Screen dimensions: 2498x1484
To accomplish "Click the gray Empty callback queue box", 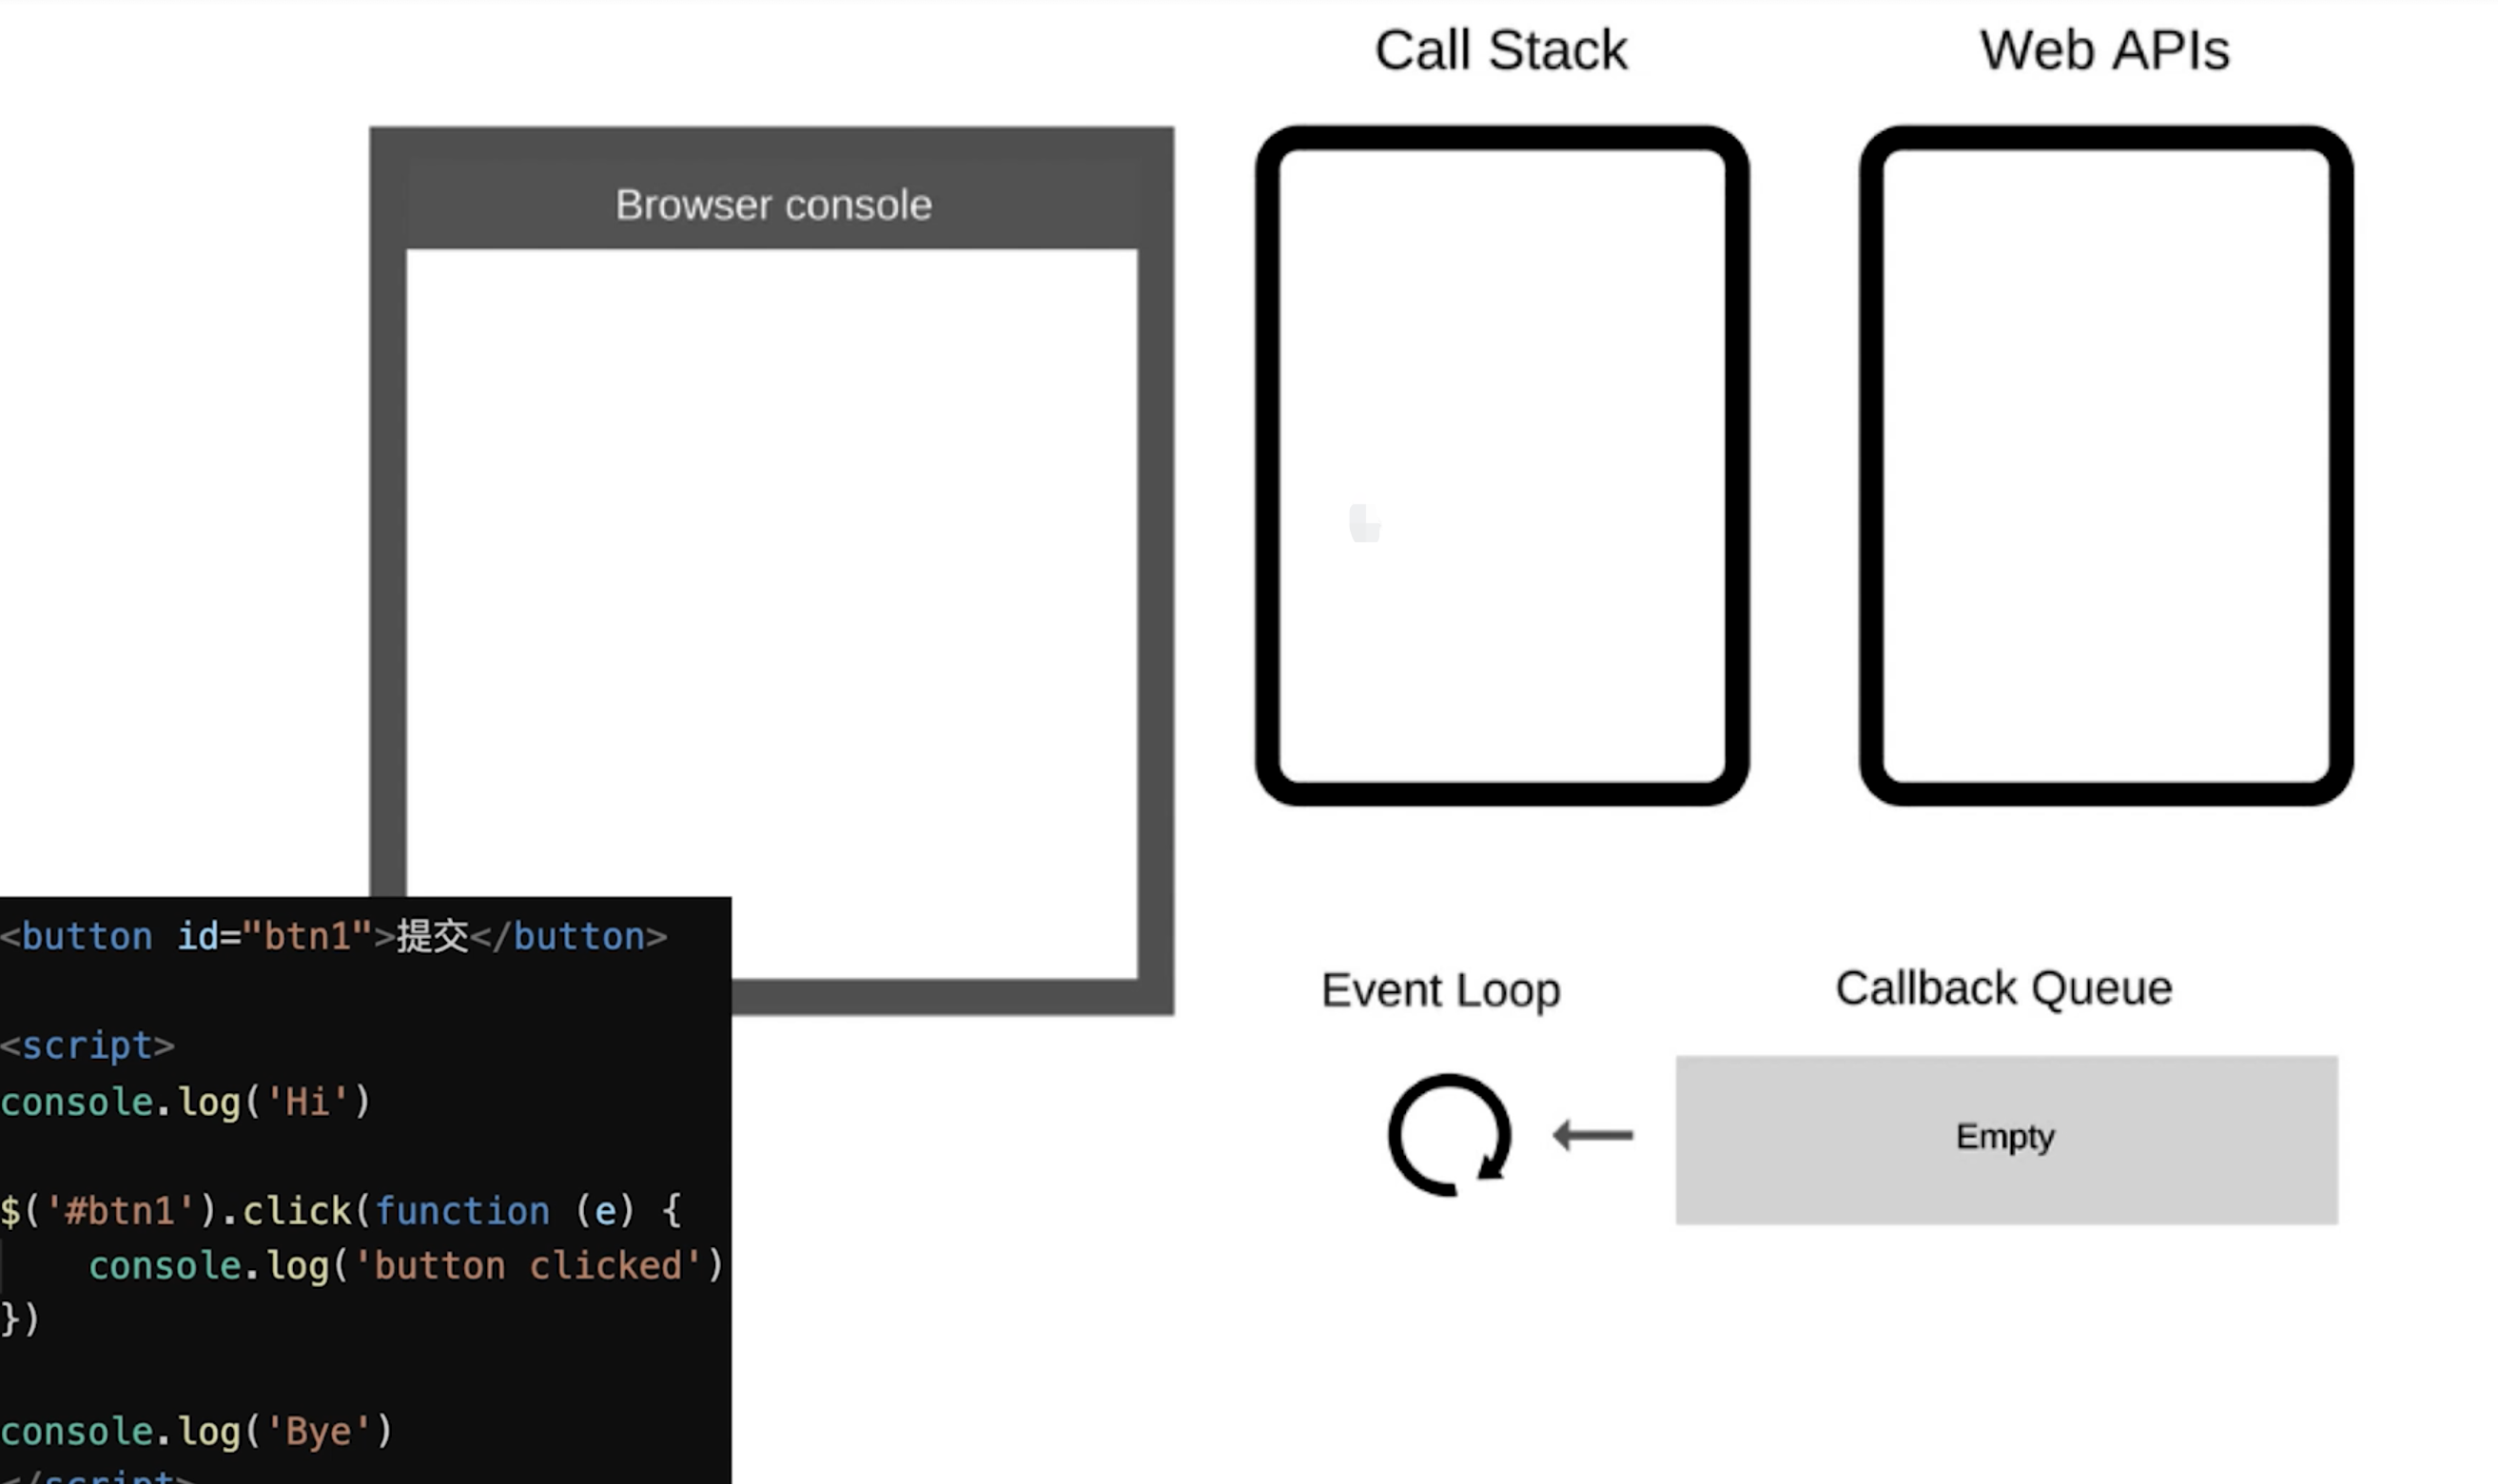I will (x=2005, y=1139).
